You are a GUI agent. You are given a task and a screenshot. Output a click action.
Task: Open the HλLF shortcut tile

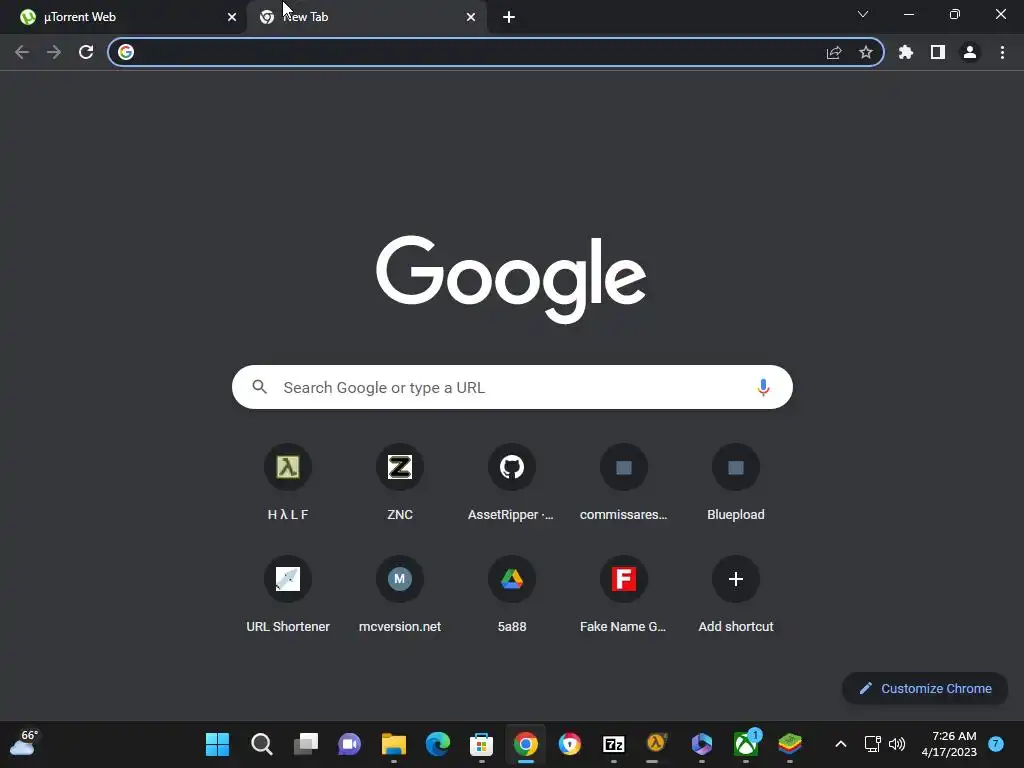coord(288,482)
